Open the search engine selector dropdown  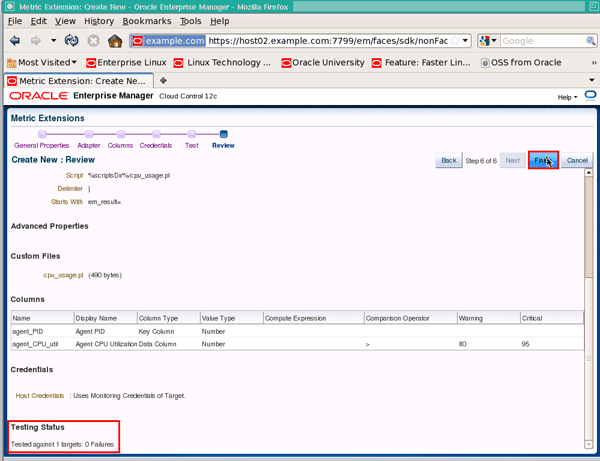point(488,41)
